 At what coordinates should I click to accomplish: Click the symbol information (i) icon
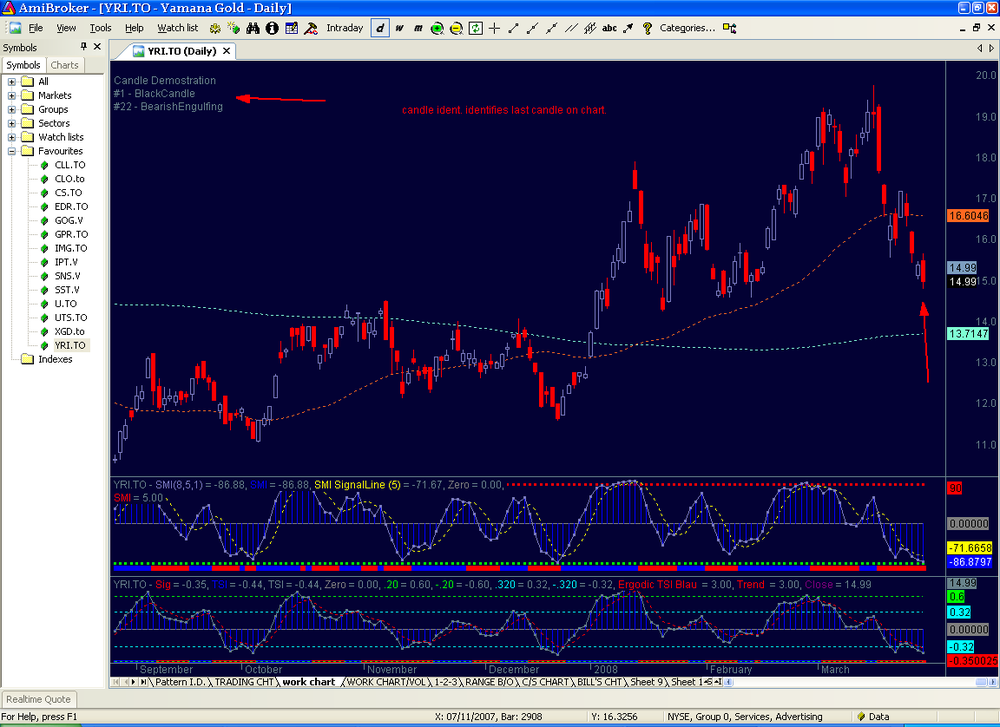(x=272, y=28)
